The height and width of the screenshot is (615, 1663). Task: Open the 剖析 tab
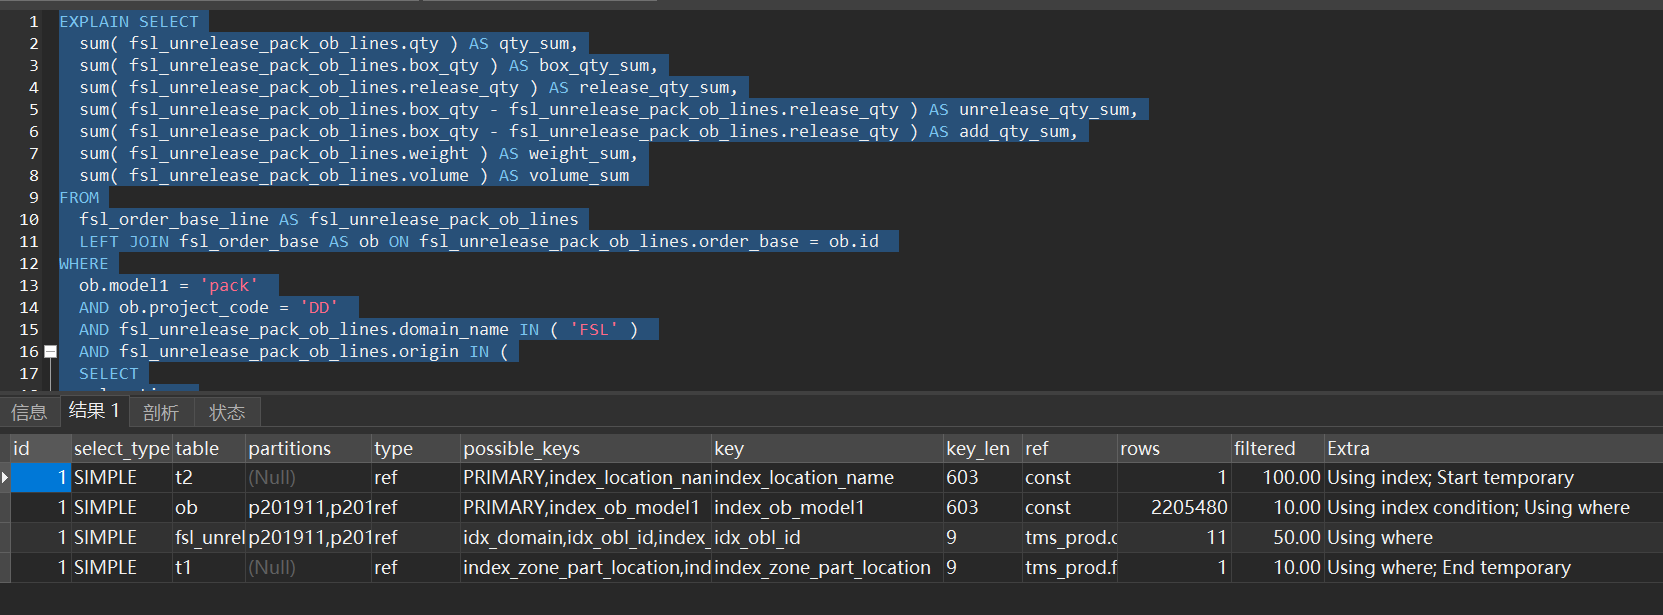pyautogui.click(x=161, y=412)
